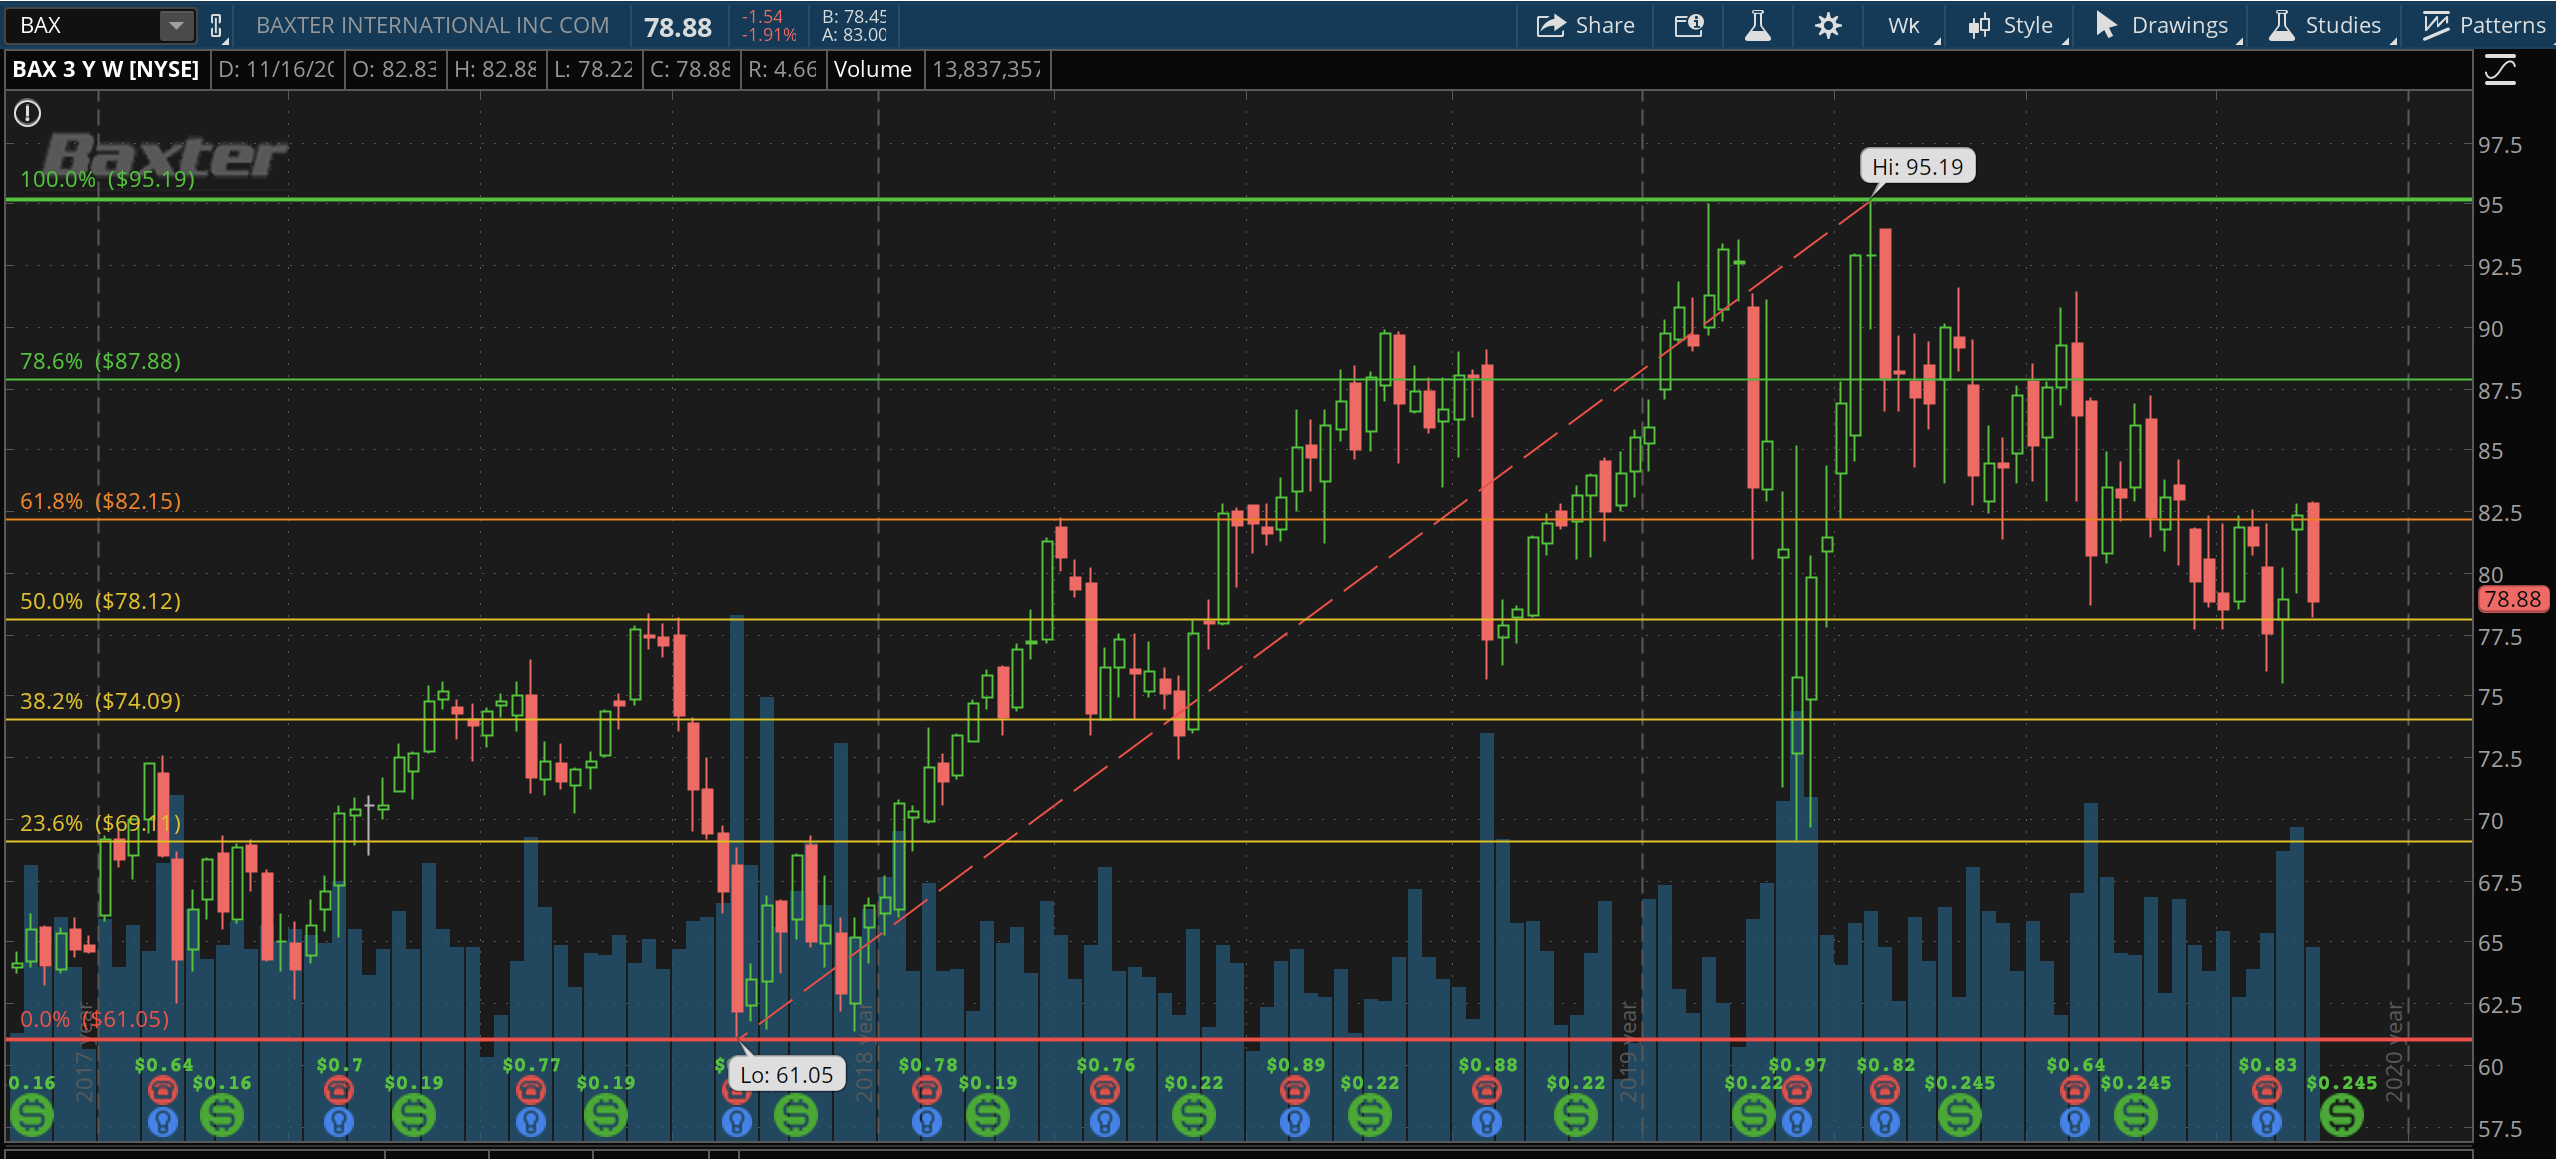Click the blue lightbulb conference icon below $0.89
The image size is (2556, 1159).
tap(1295, 1122)
